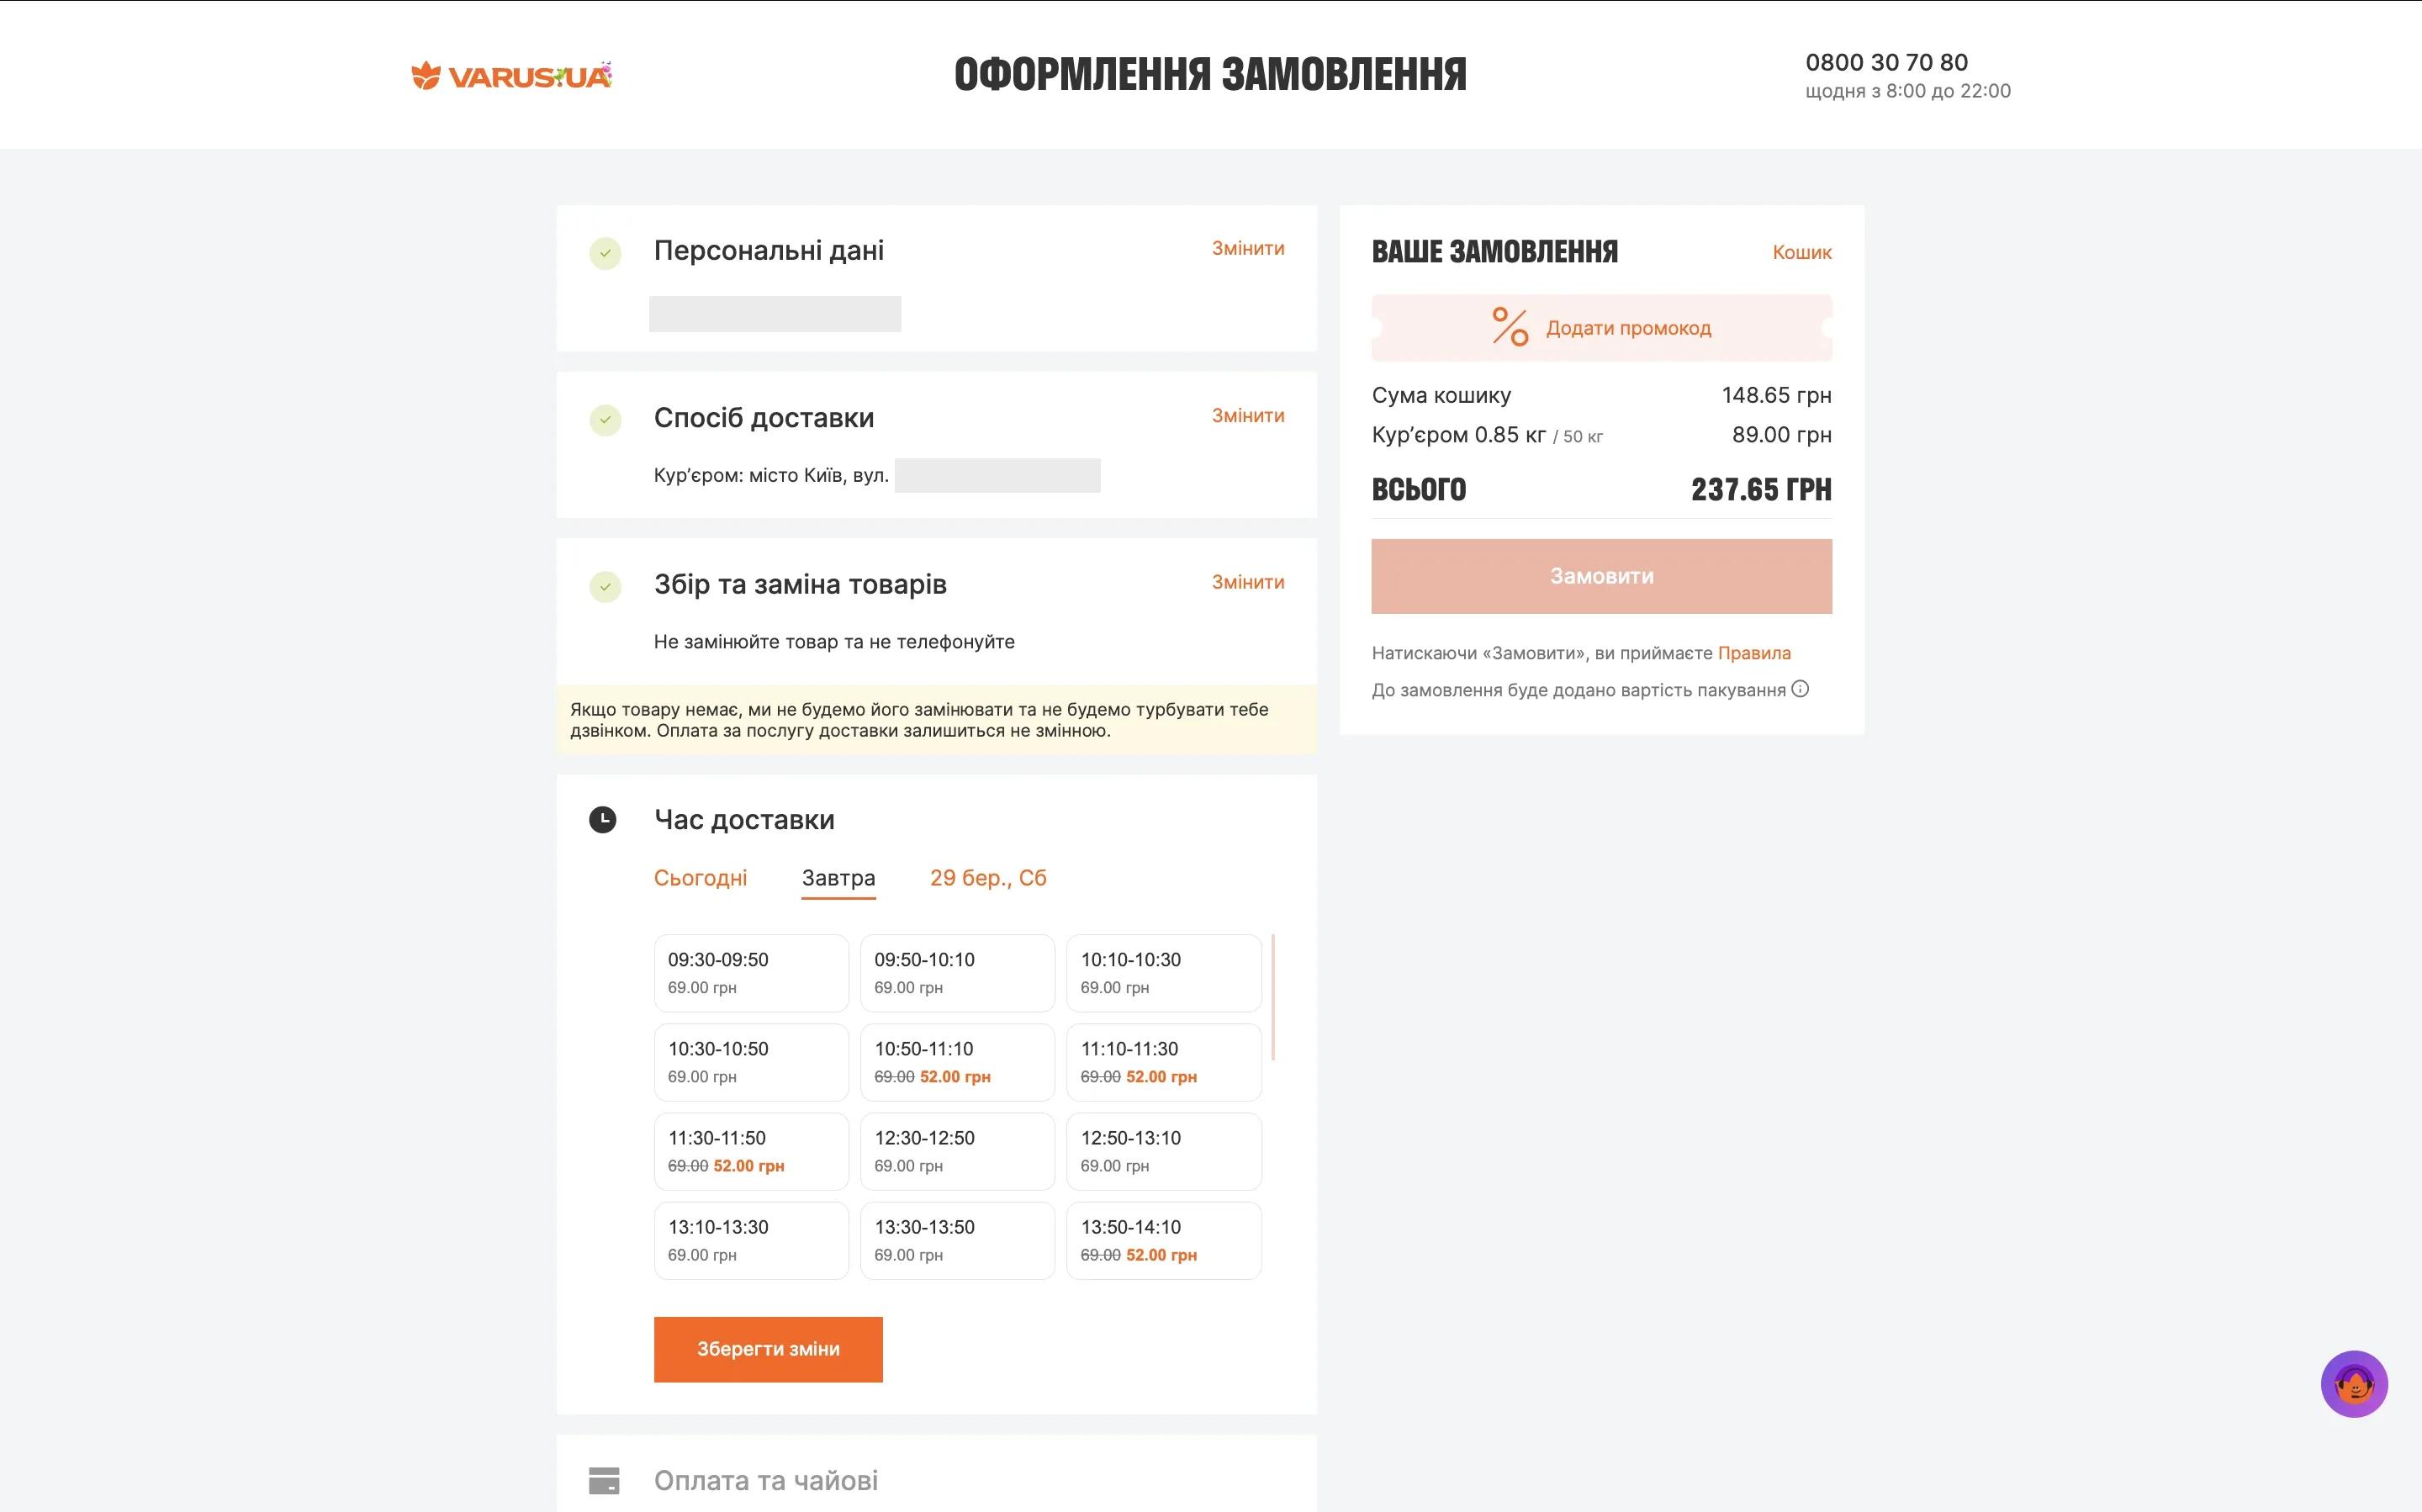
Task: Expand Спосіб доставки via Змінити
Action: point(1247,415)
